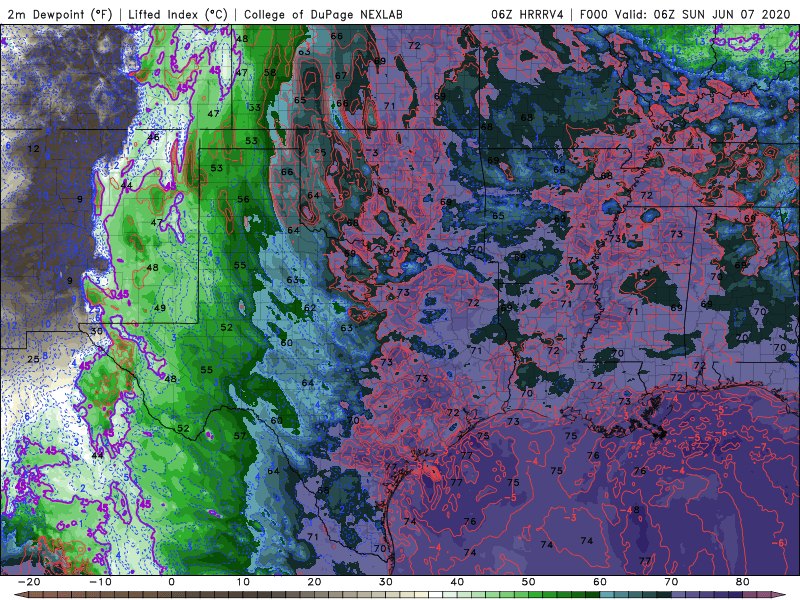Click the '06Z HRRRV4' model run label
This screenshot has height=600, width=800.
(527, 14)
